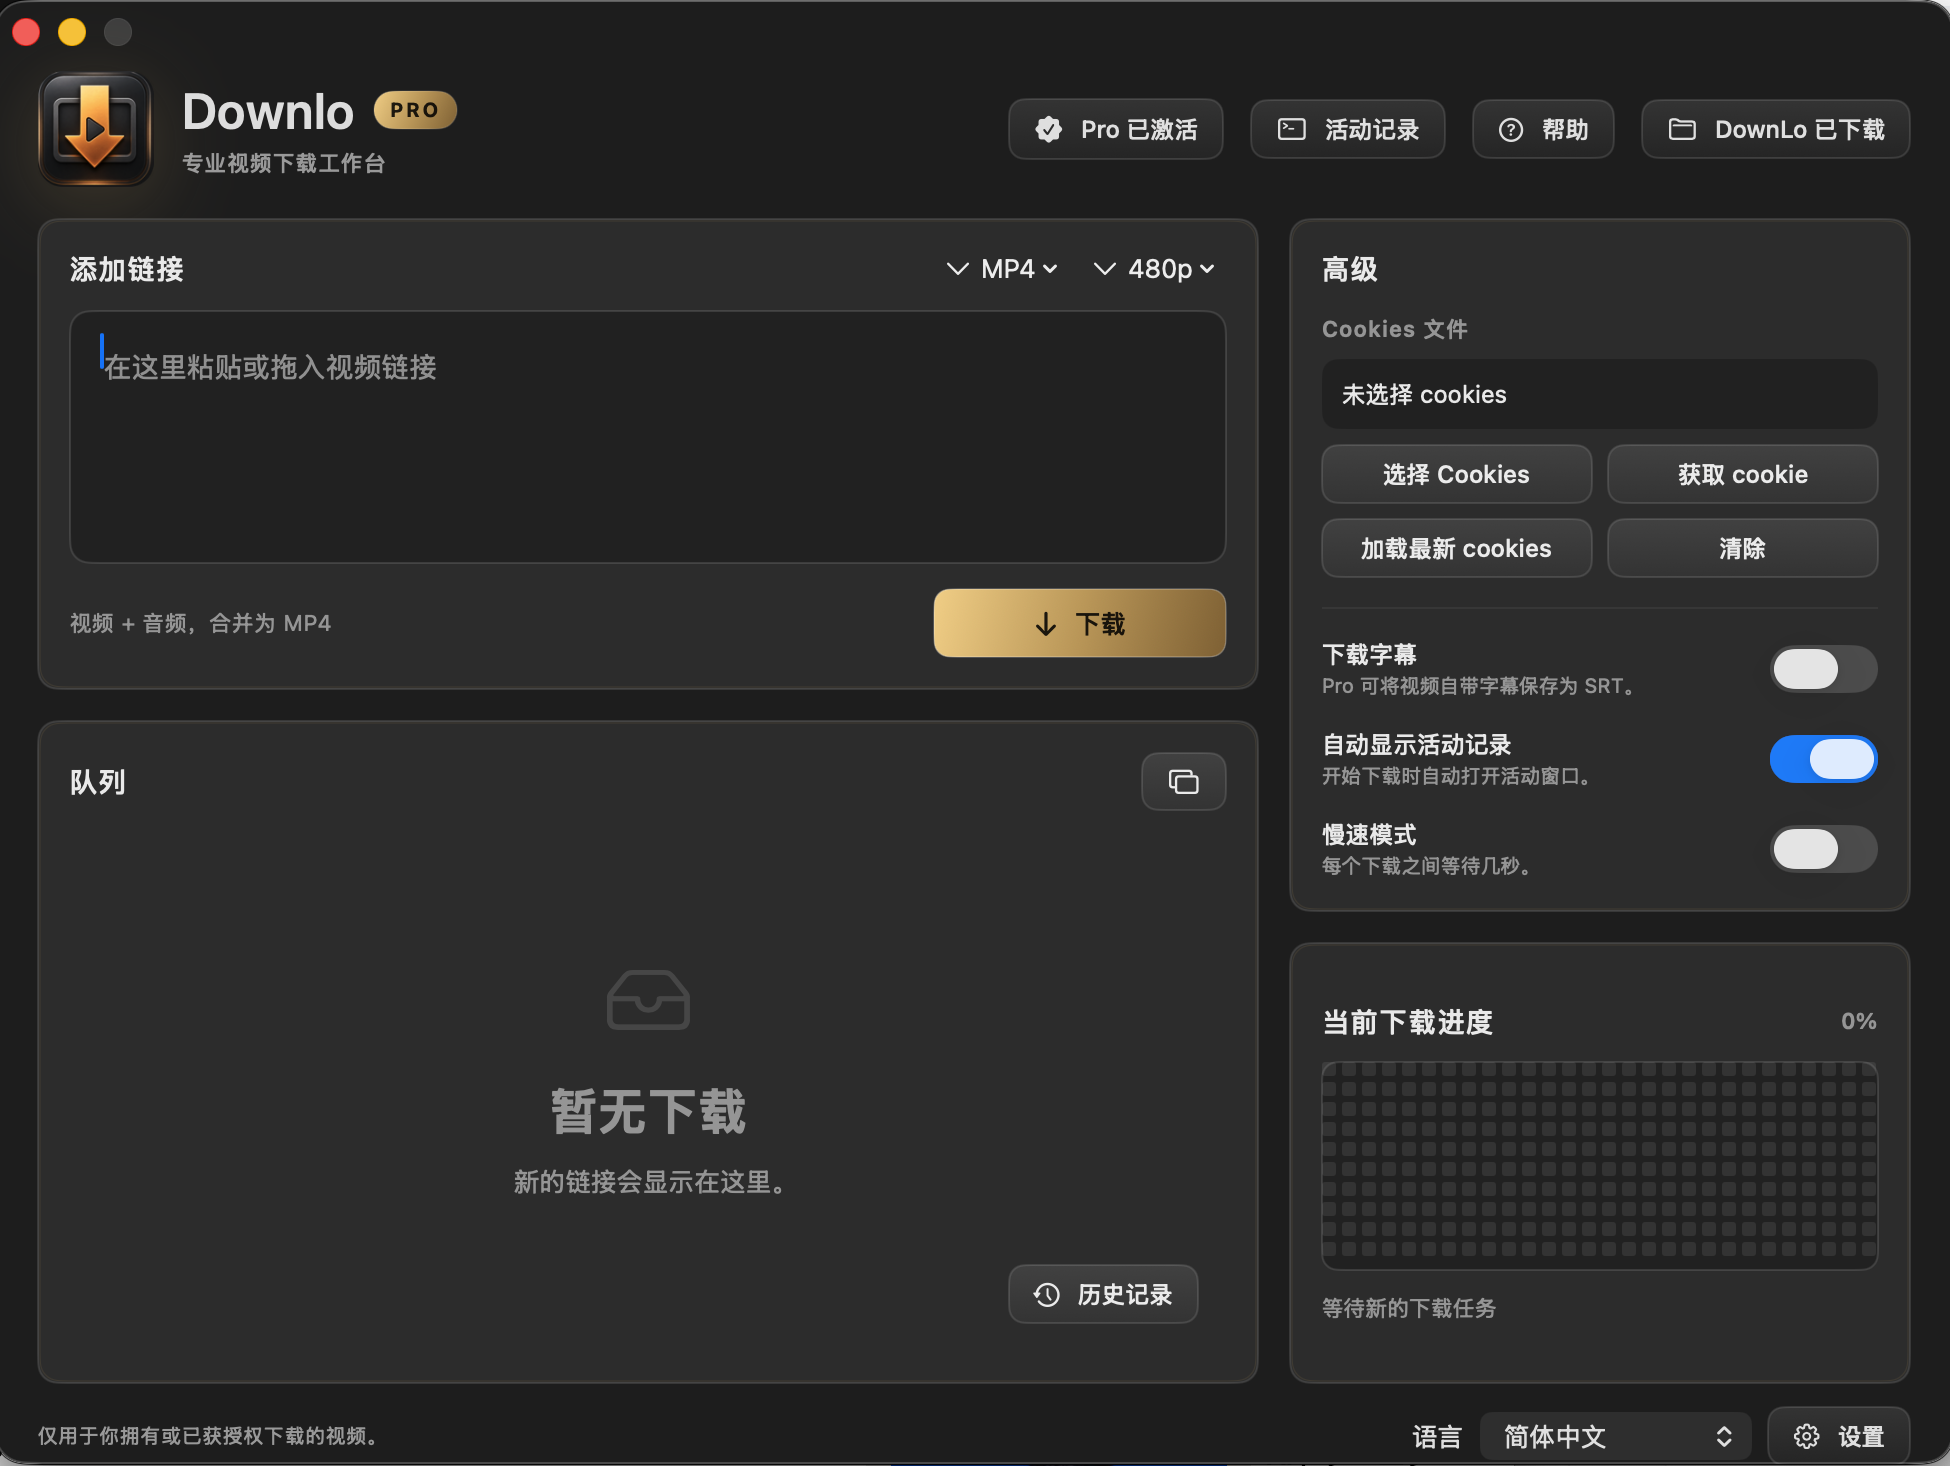
Task: Click the Cookies 文件 label
Action: click(1395, 329)
